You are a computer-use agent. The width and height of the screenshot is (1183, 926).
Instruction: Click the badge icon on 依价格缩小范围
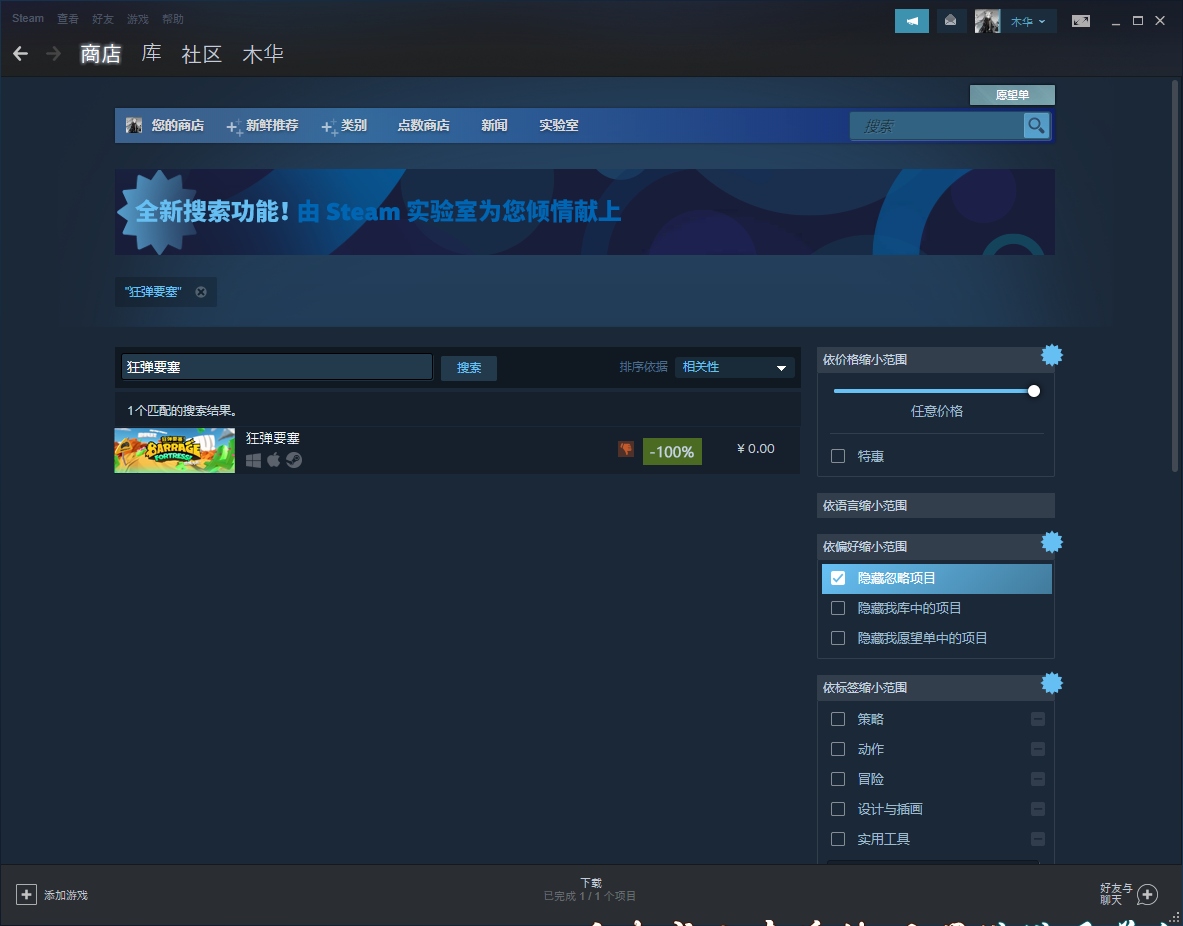(x=1052, y=355)
